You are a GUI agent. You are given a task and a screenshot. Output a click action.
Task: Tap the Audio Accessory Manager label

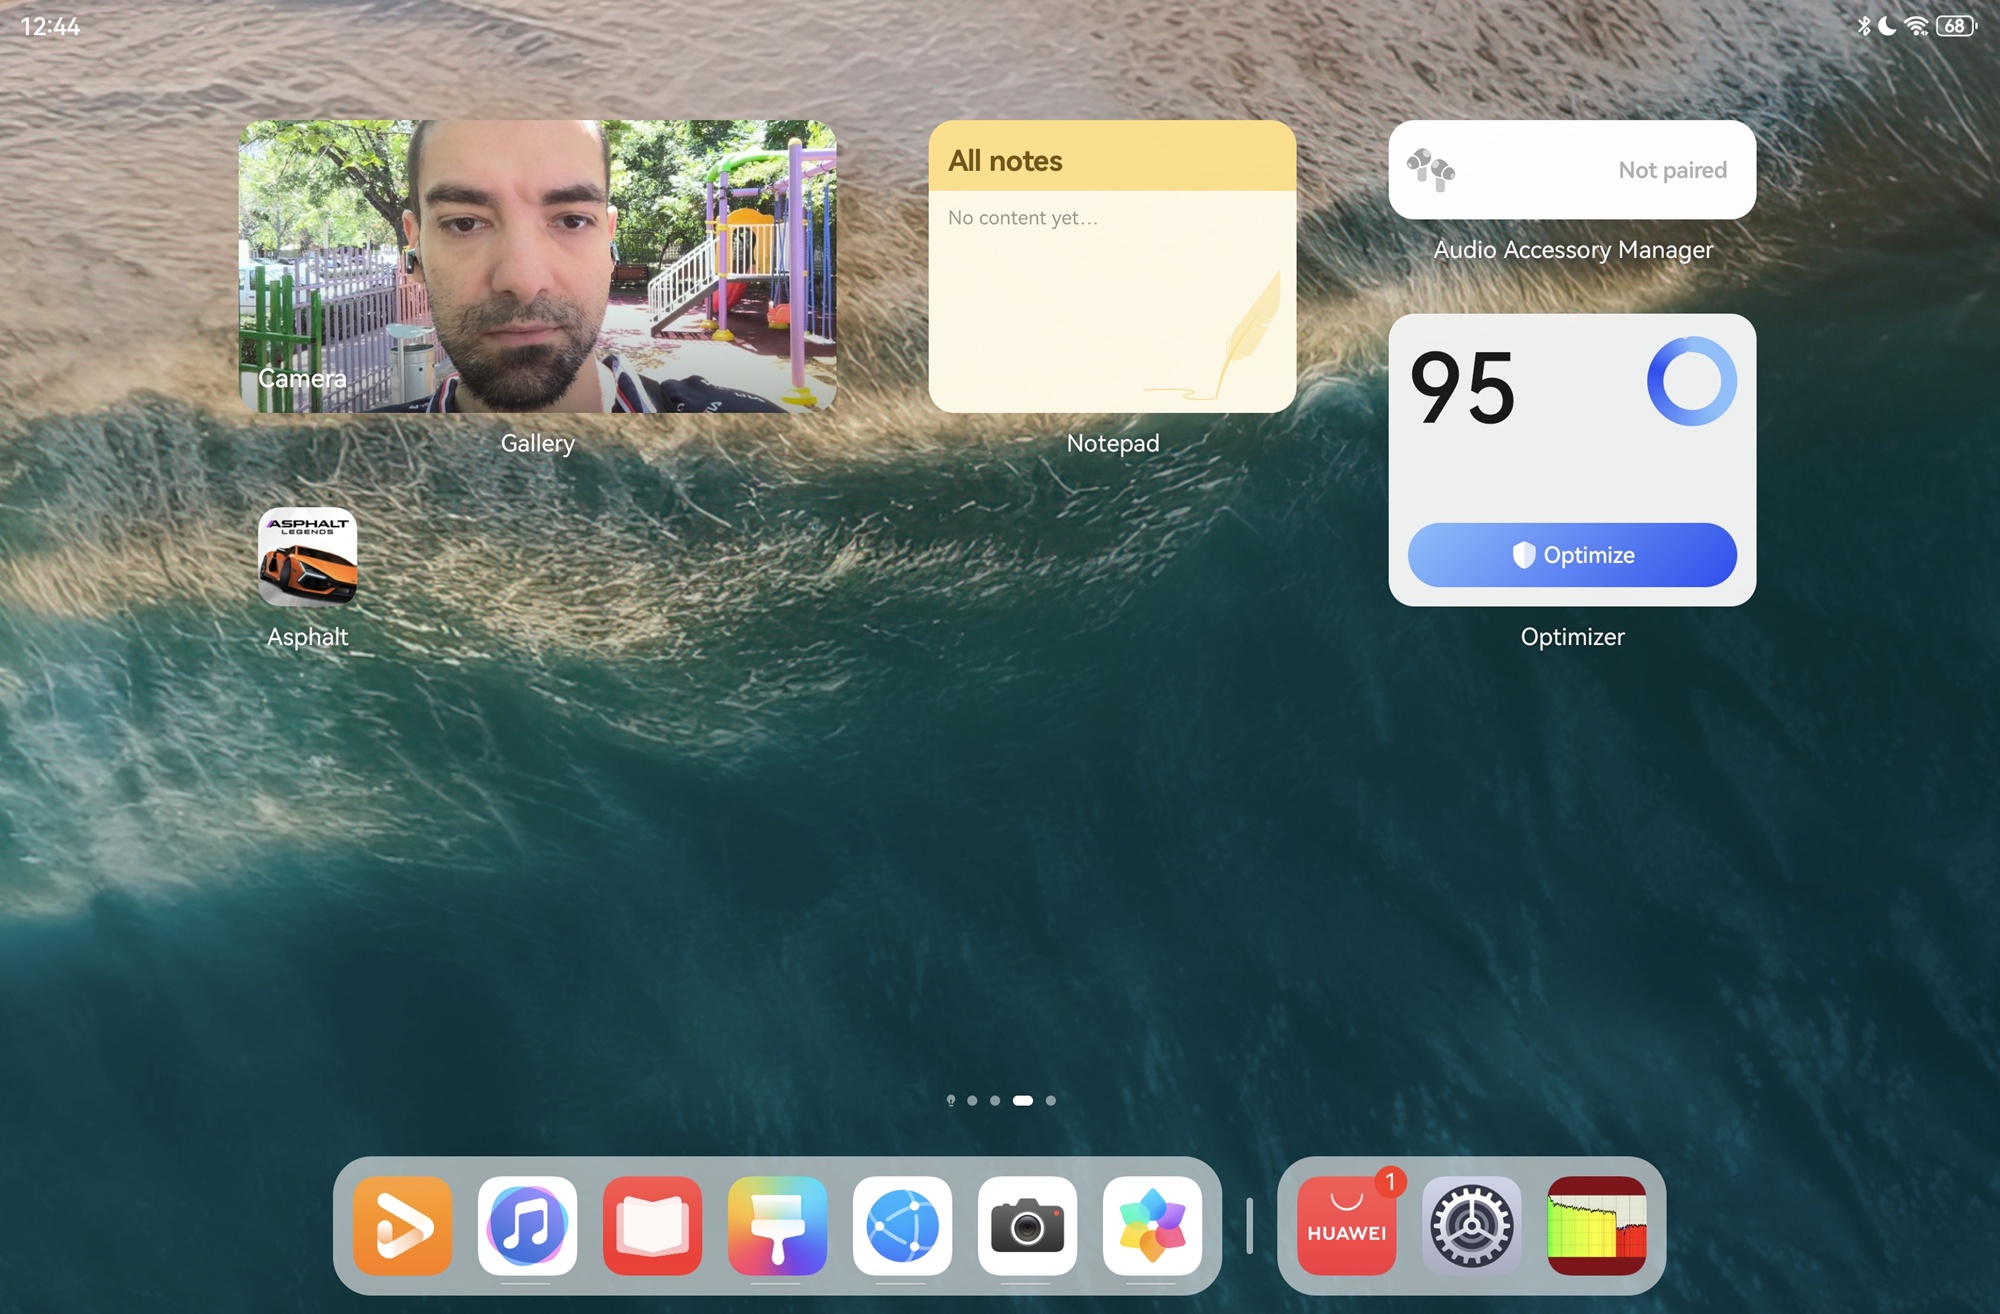(1572, 250)
